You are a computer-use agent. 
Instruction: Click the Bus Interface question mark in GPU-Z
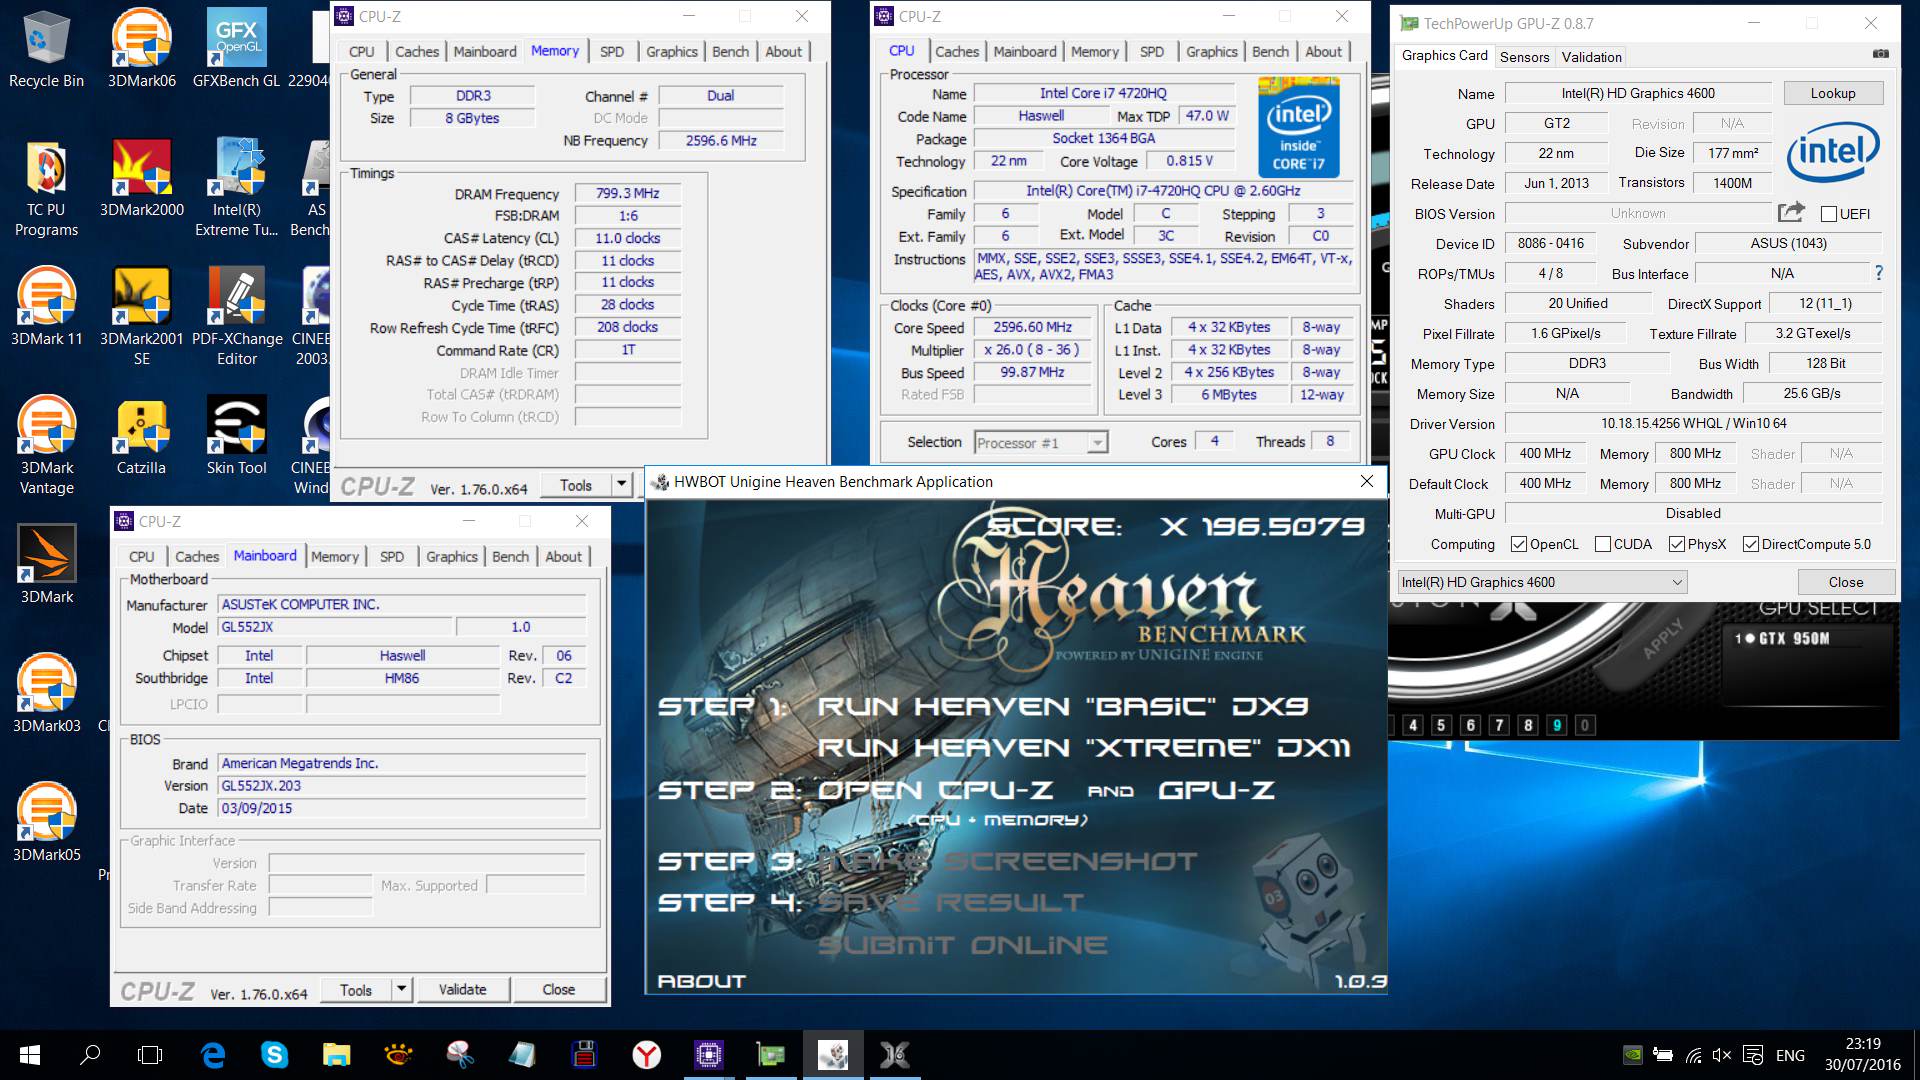pos(1878,273)
